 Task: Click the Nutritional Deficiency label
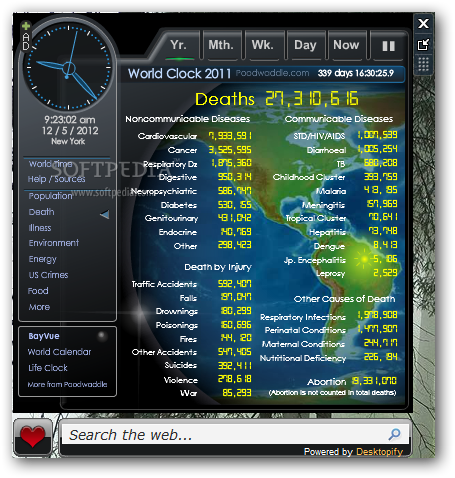(x=303, y=358)
